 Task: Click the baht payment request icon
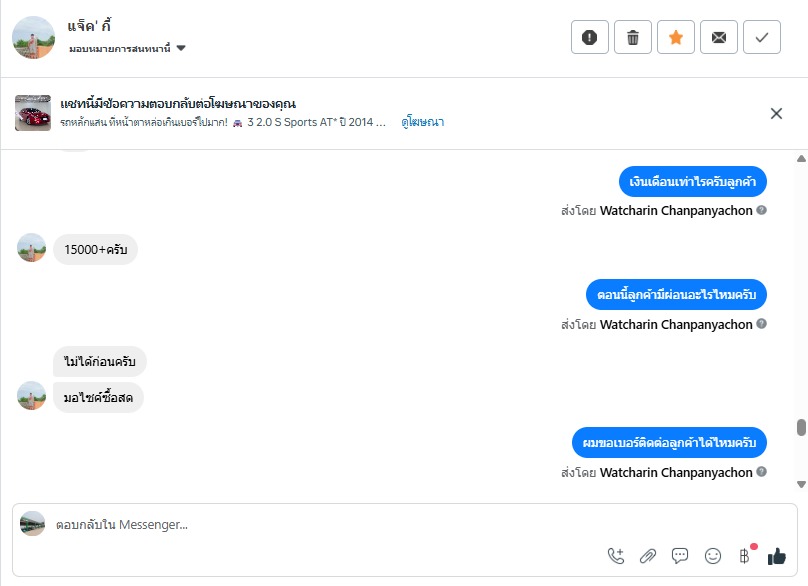point(744,555)
